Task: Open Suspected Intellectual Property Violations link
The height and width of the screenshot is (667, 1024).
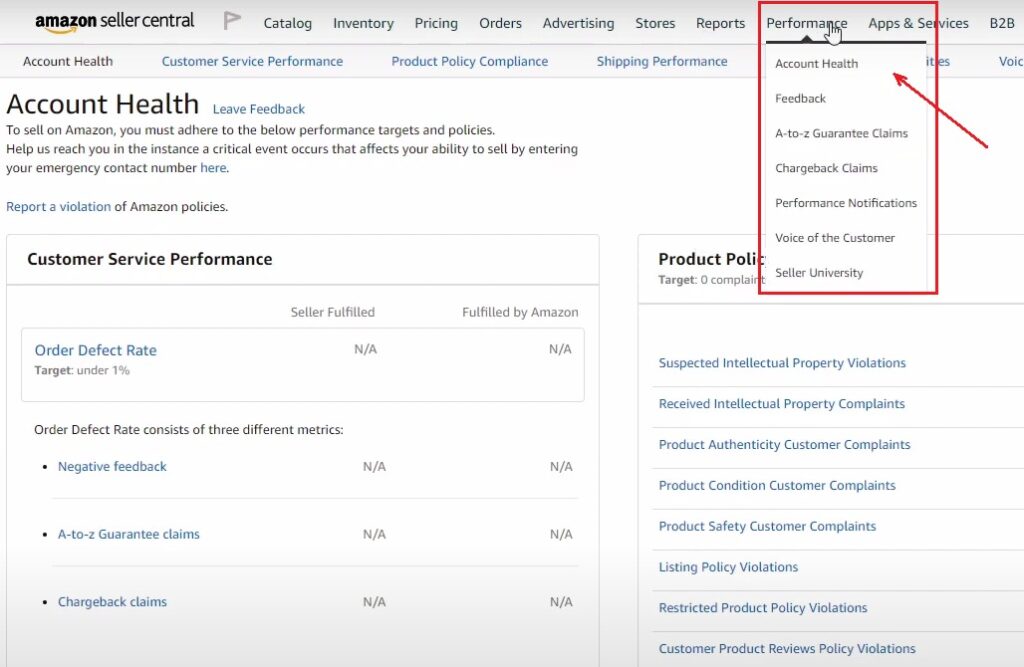Action: [x=781, y=363]
